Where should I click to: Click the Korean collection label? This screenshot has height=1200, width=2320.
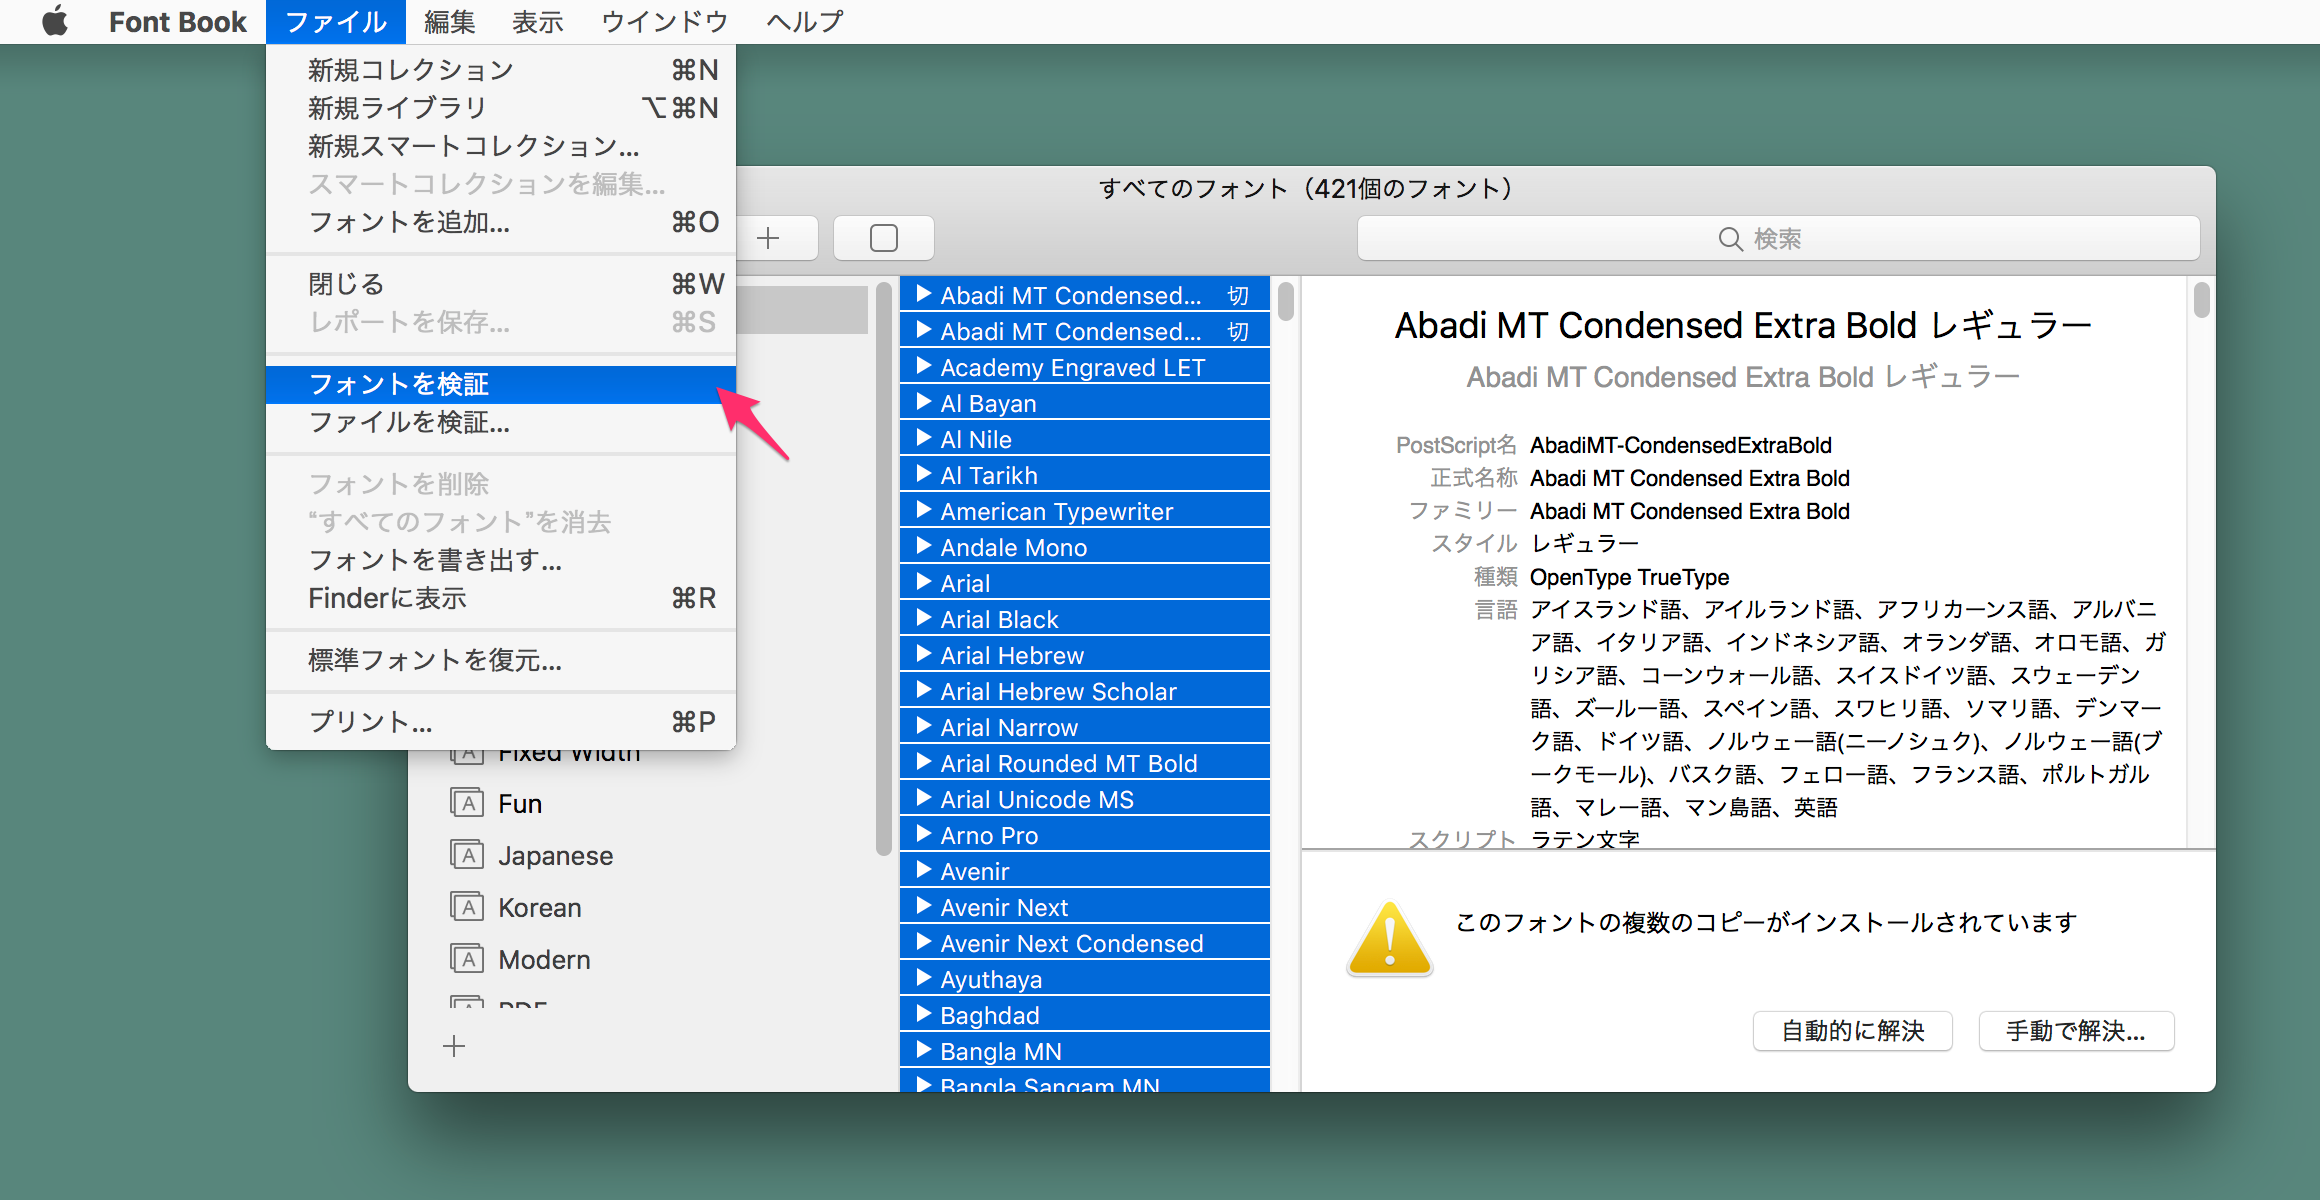click(540, 908)
